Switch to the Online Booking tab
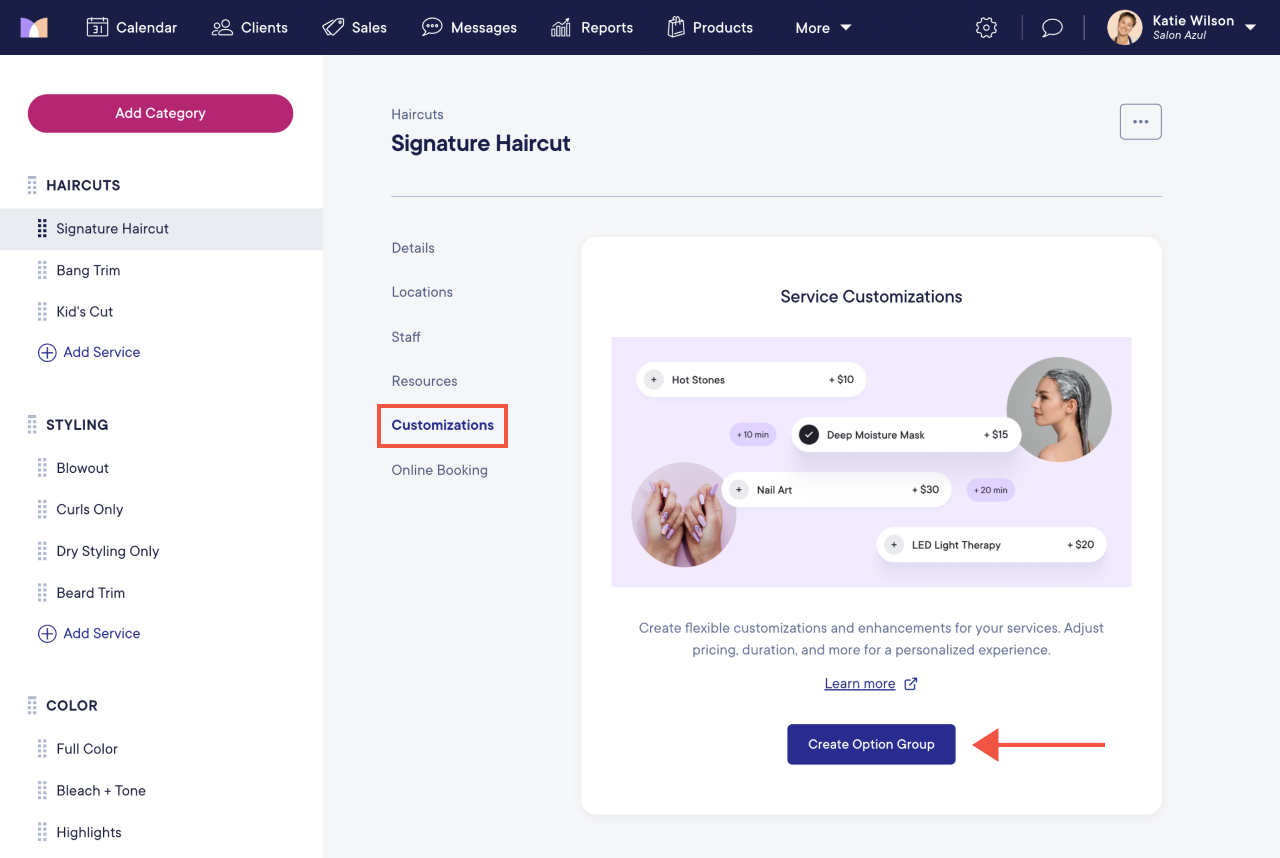The height and width of the screenshot is (858, 1280). [440, 469]
